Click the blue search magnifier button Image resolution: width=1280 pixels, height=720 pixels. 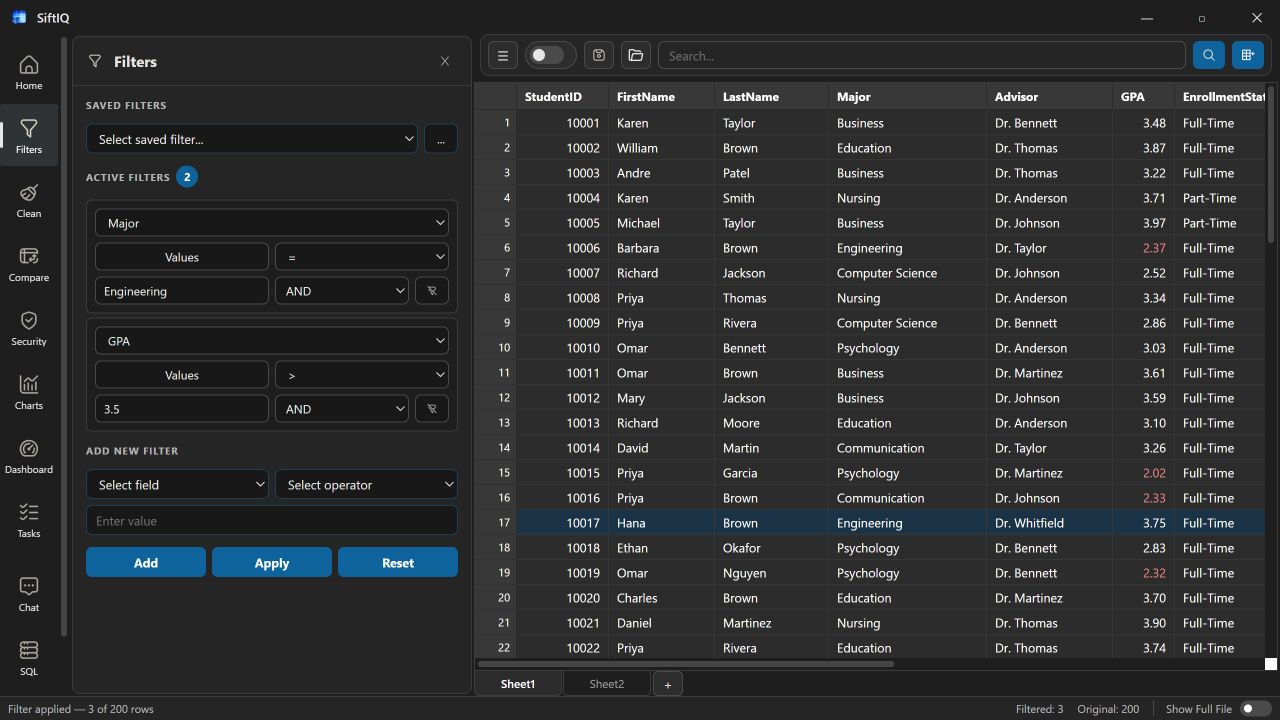[1209, 56]
